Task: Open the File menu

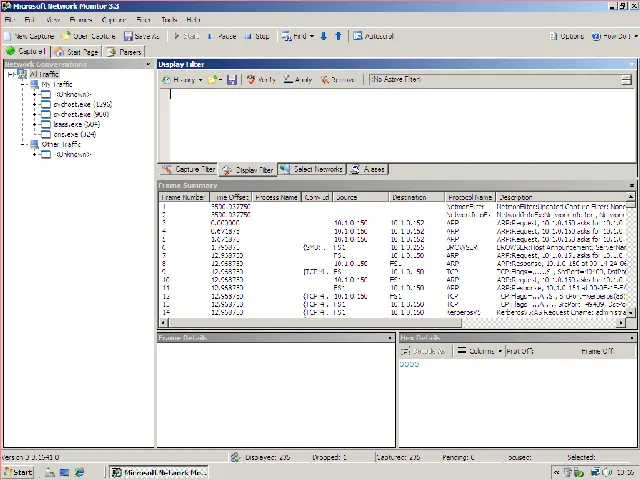Action: click(10, 20)
